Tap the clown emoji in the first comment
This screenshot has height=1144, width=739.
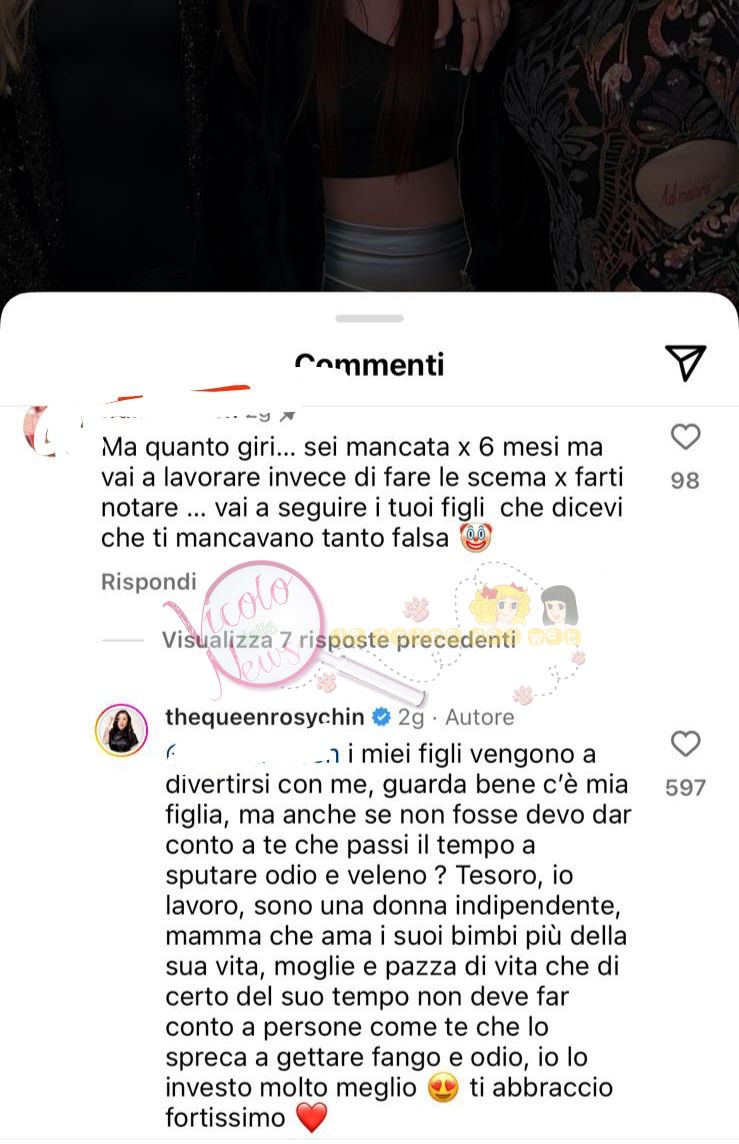[475, 538]
